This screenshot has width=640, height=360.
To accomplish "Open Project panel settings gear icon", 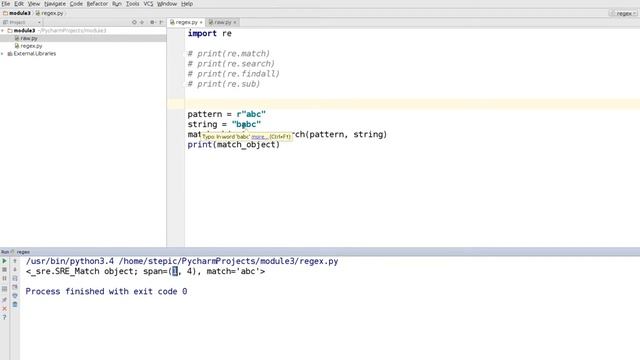I will pos(152,22).
